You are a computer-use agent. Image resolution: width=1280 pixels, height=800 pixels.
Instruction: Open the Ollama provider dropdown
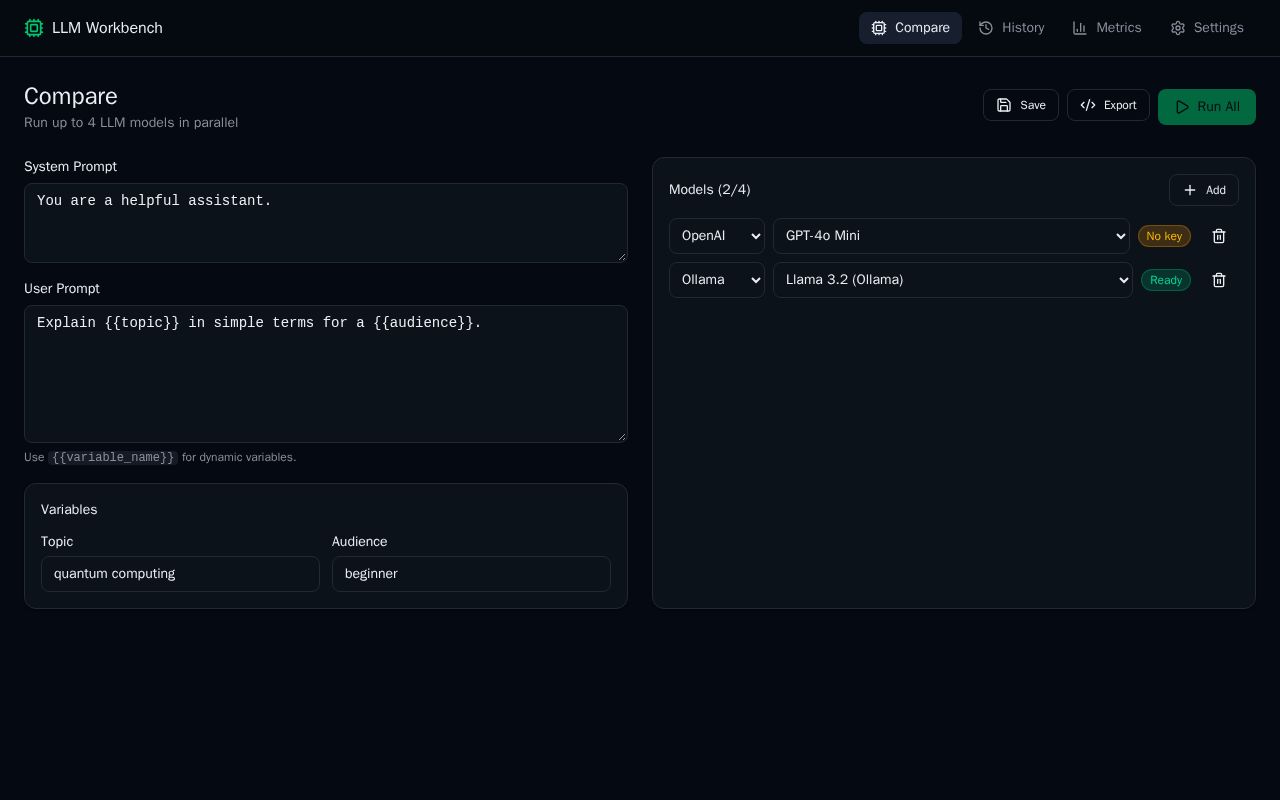coord(717,280)
